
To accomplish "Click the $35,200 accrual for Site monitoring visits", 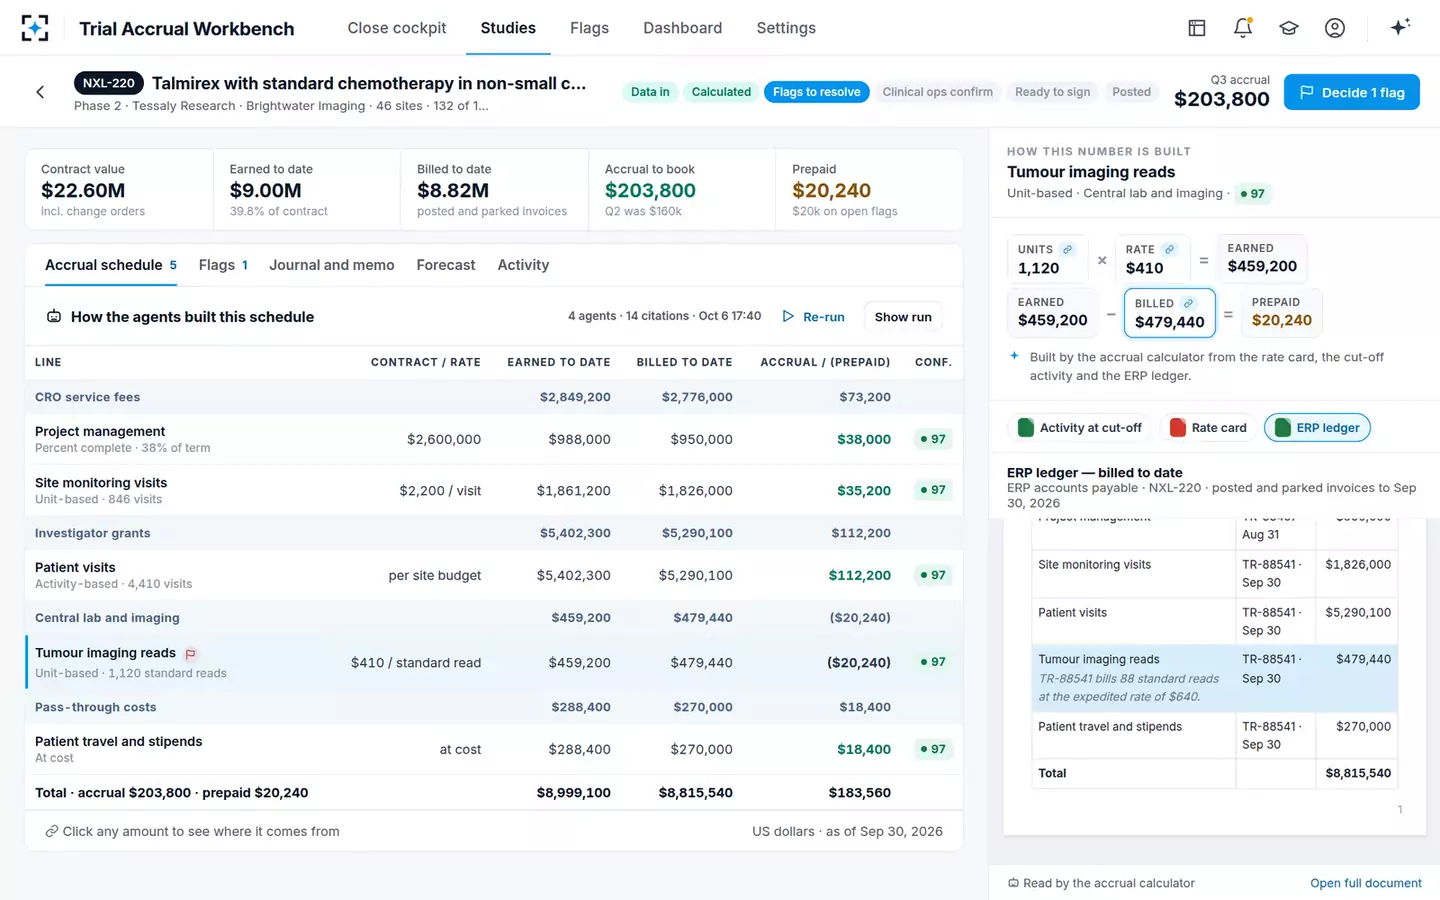I will (863, 491).
